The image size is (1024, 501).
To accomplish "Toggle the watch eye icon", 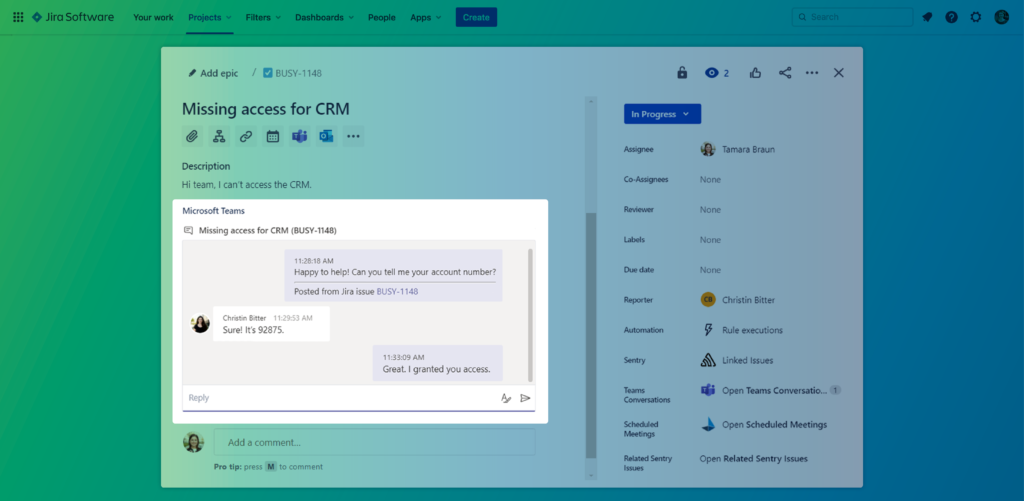I will click(711, 73).
